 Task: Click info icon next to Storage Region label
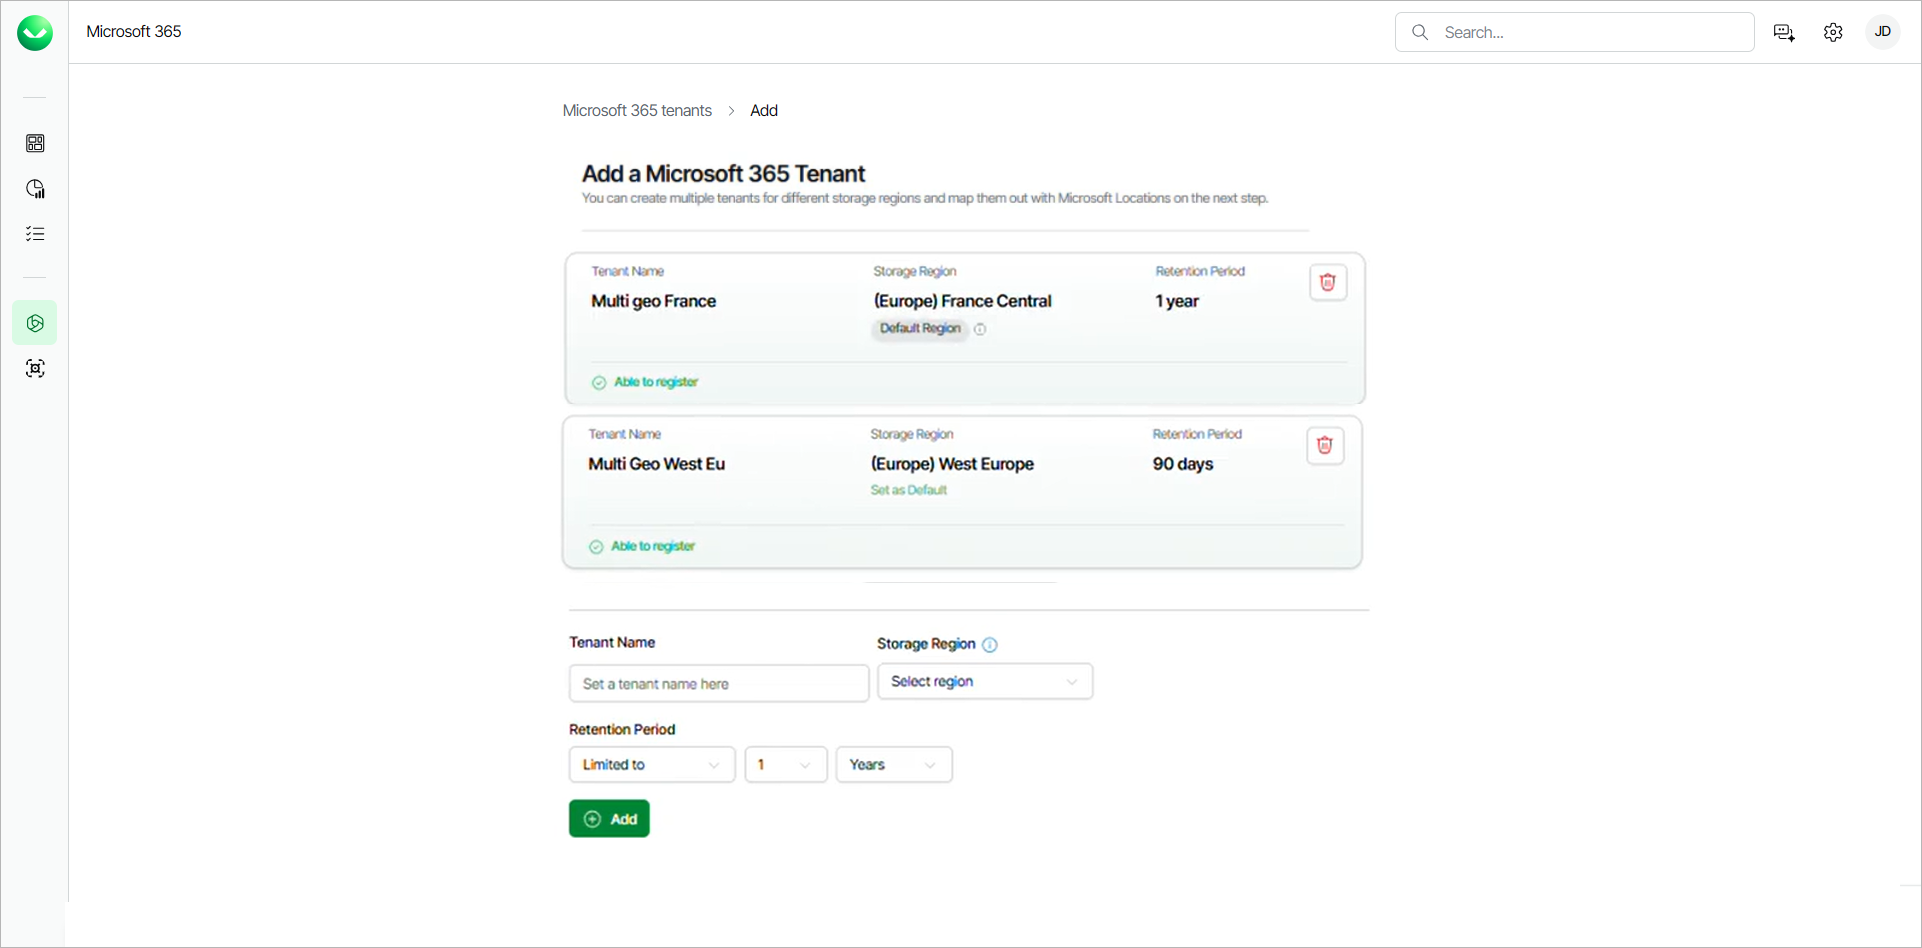[990, 645]
